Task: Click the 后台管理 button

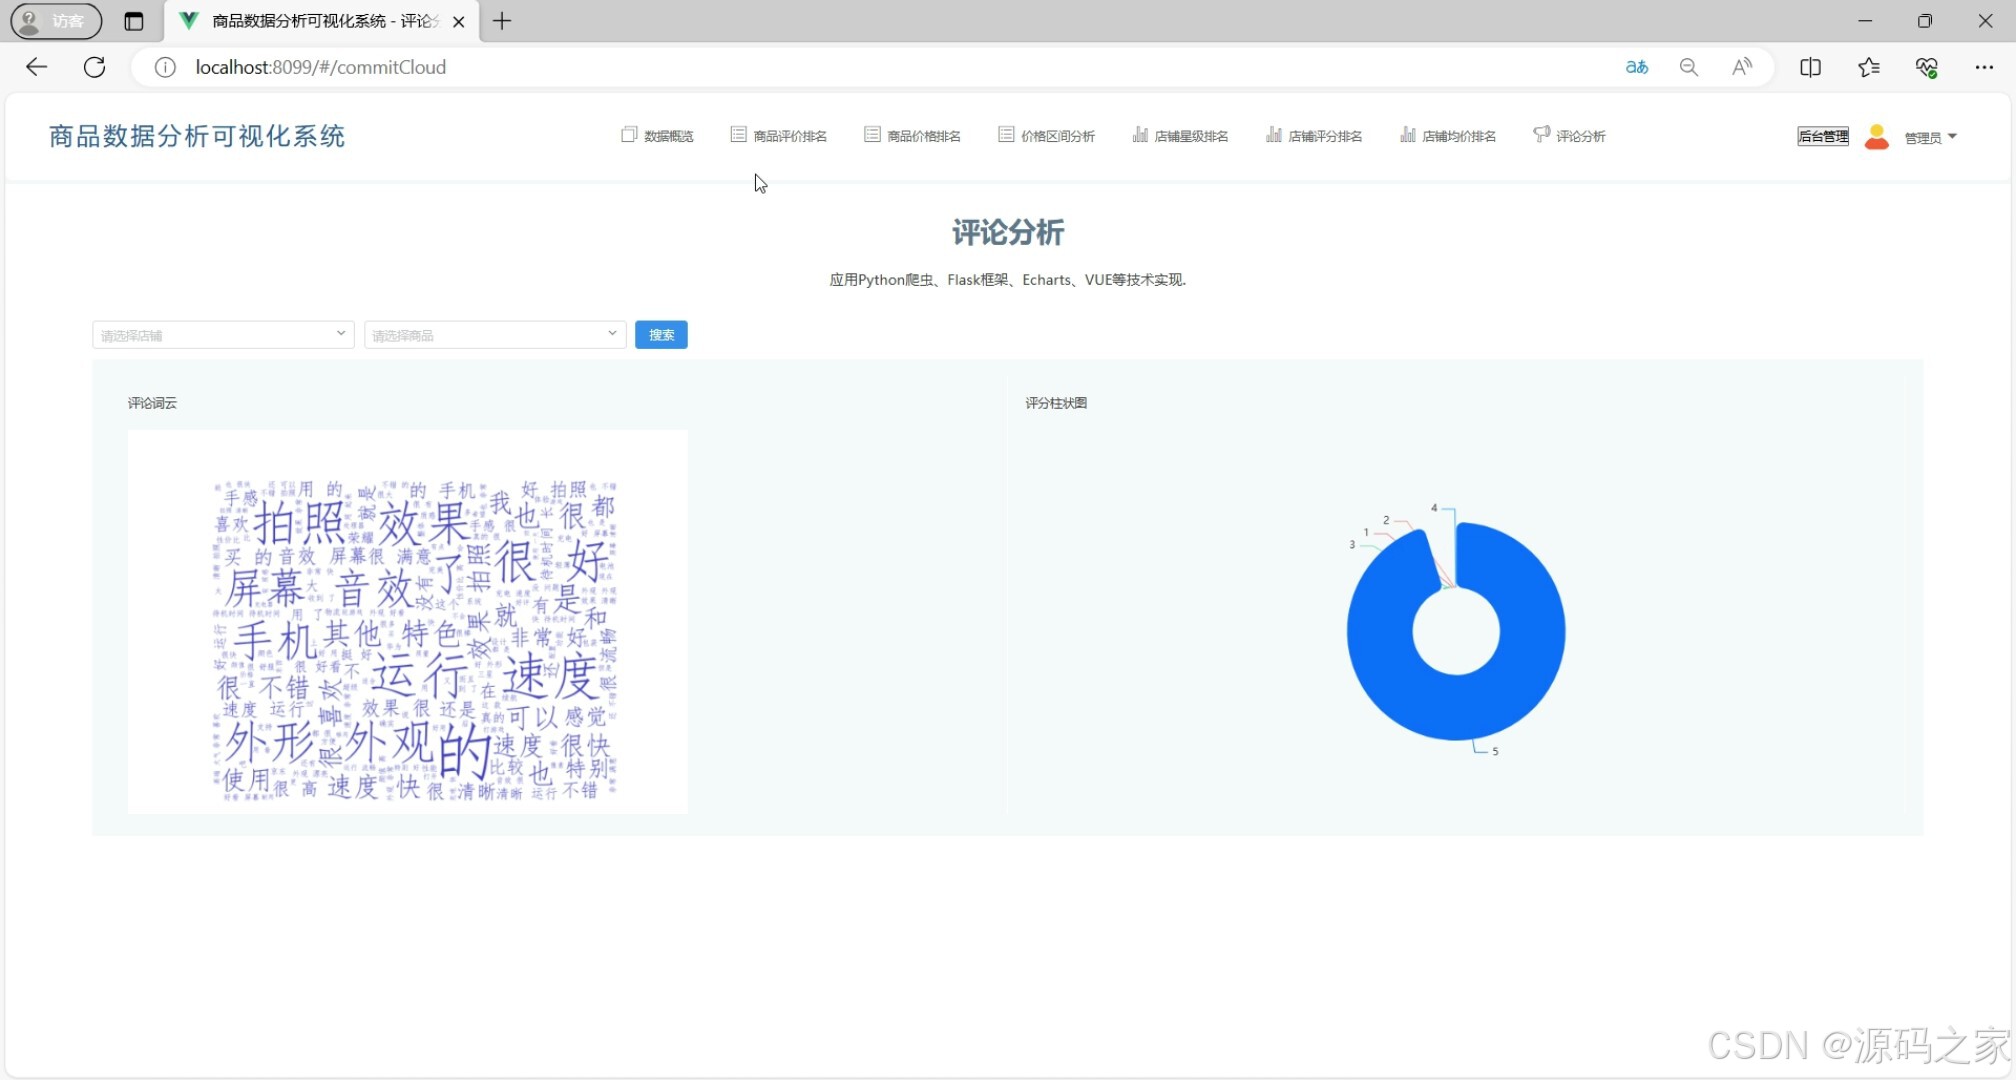Action: click(1822, 136)
